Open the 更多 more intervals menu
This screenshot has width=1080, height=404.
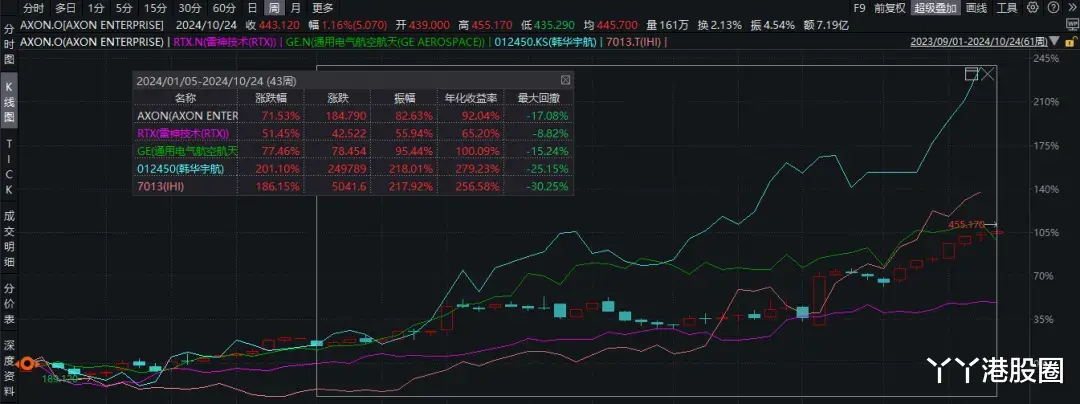coord(322,8)
